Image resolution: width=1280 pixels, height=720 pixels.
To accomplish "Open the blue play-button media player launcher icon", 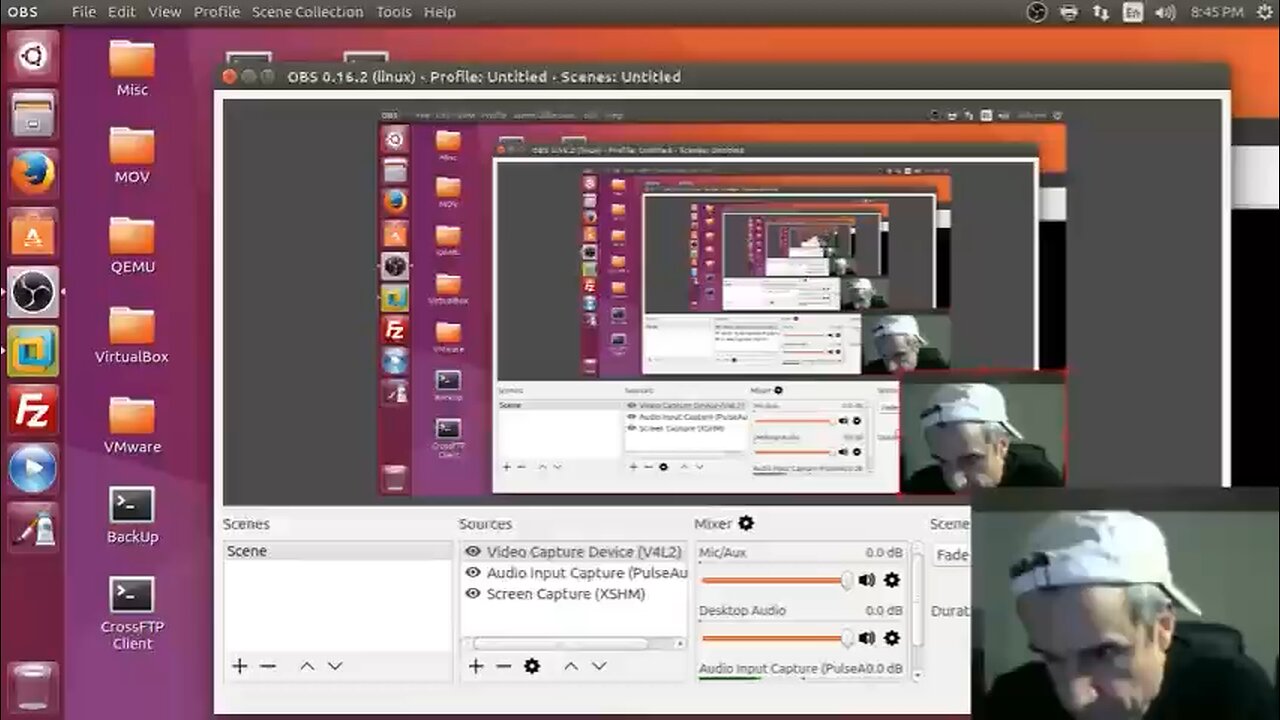I will pos(33,469).
